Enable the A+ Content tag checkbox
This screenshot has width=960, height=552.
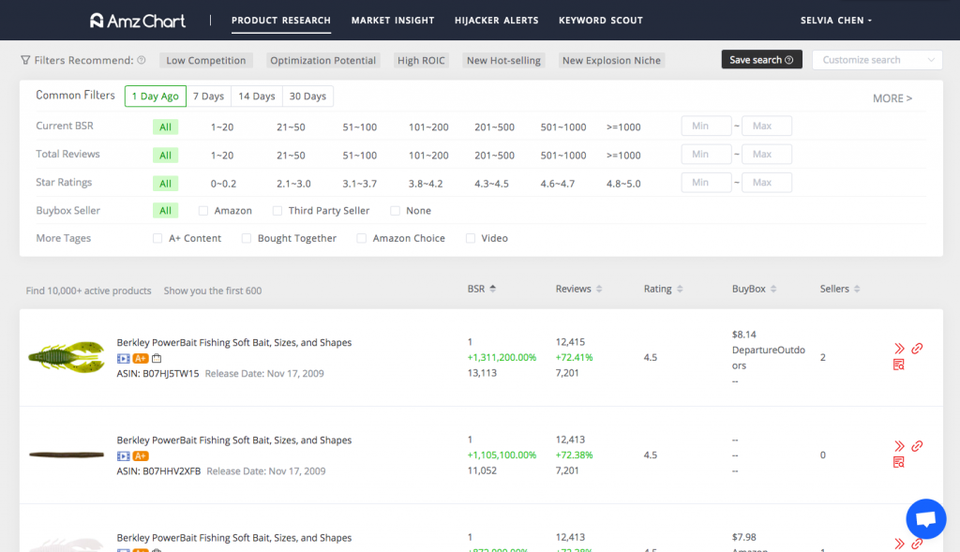(157, 238)
